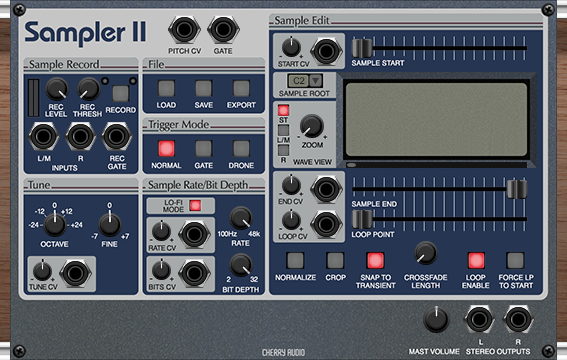Click the REC GATE jack

[117, 137]
